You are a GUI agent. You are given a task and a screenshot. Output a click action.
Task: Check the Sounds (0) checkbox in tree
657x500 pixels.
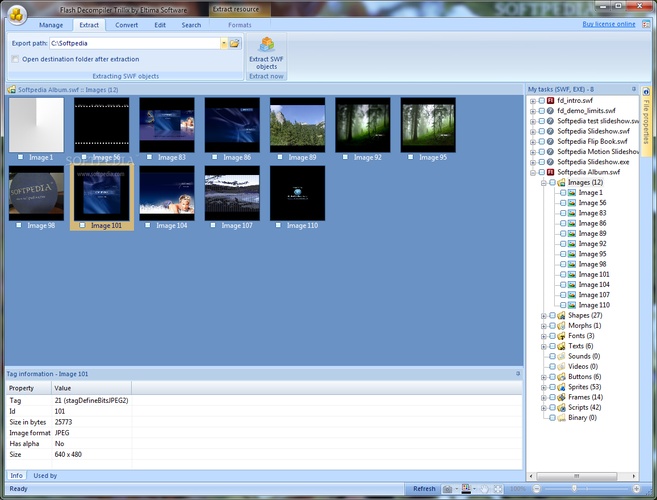pos(552,356)
